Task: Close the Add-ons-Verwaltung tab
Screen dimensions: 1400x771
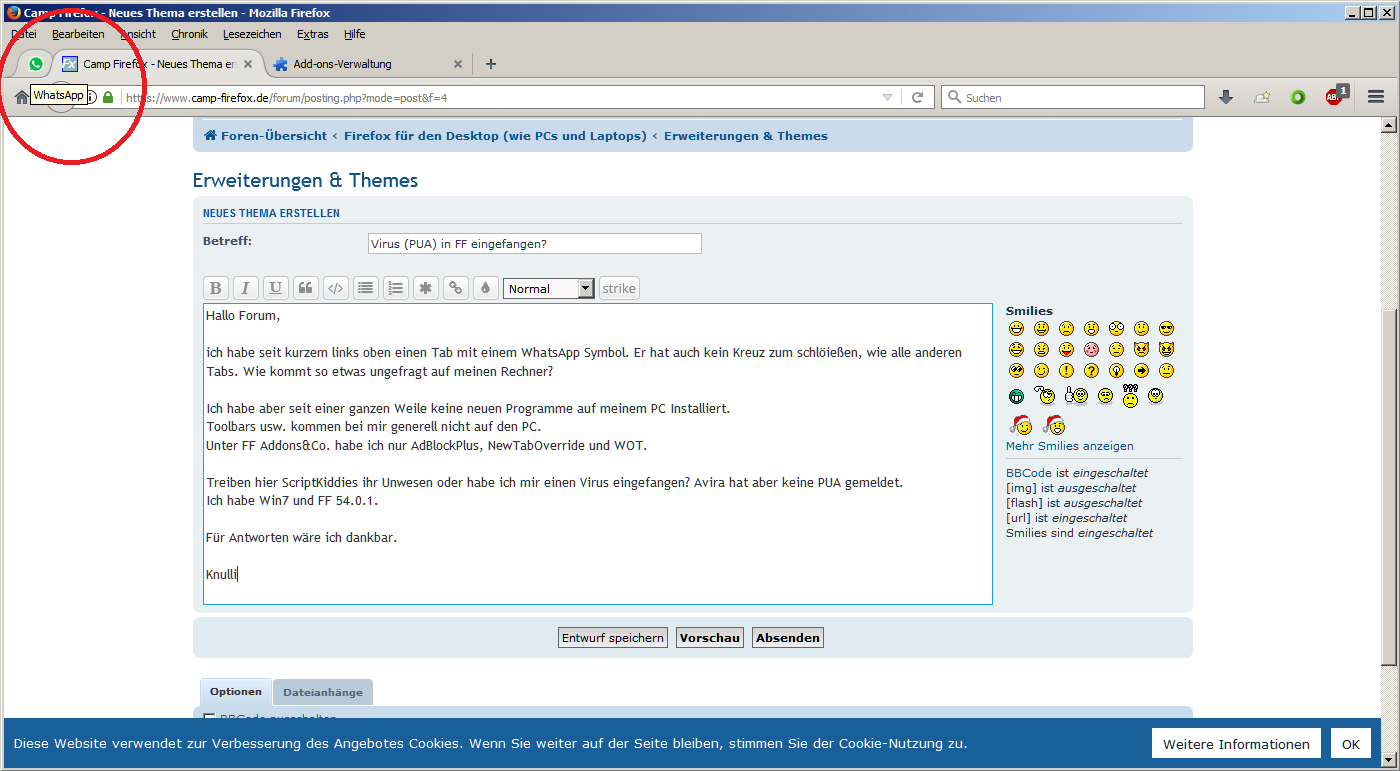Action: (x=458, y=64)
